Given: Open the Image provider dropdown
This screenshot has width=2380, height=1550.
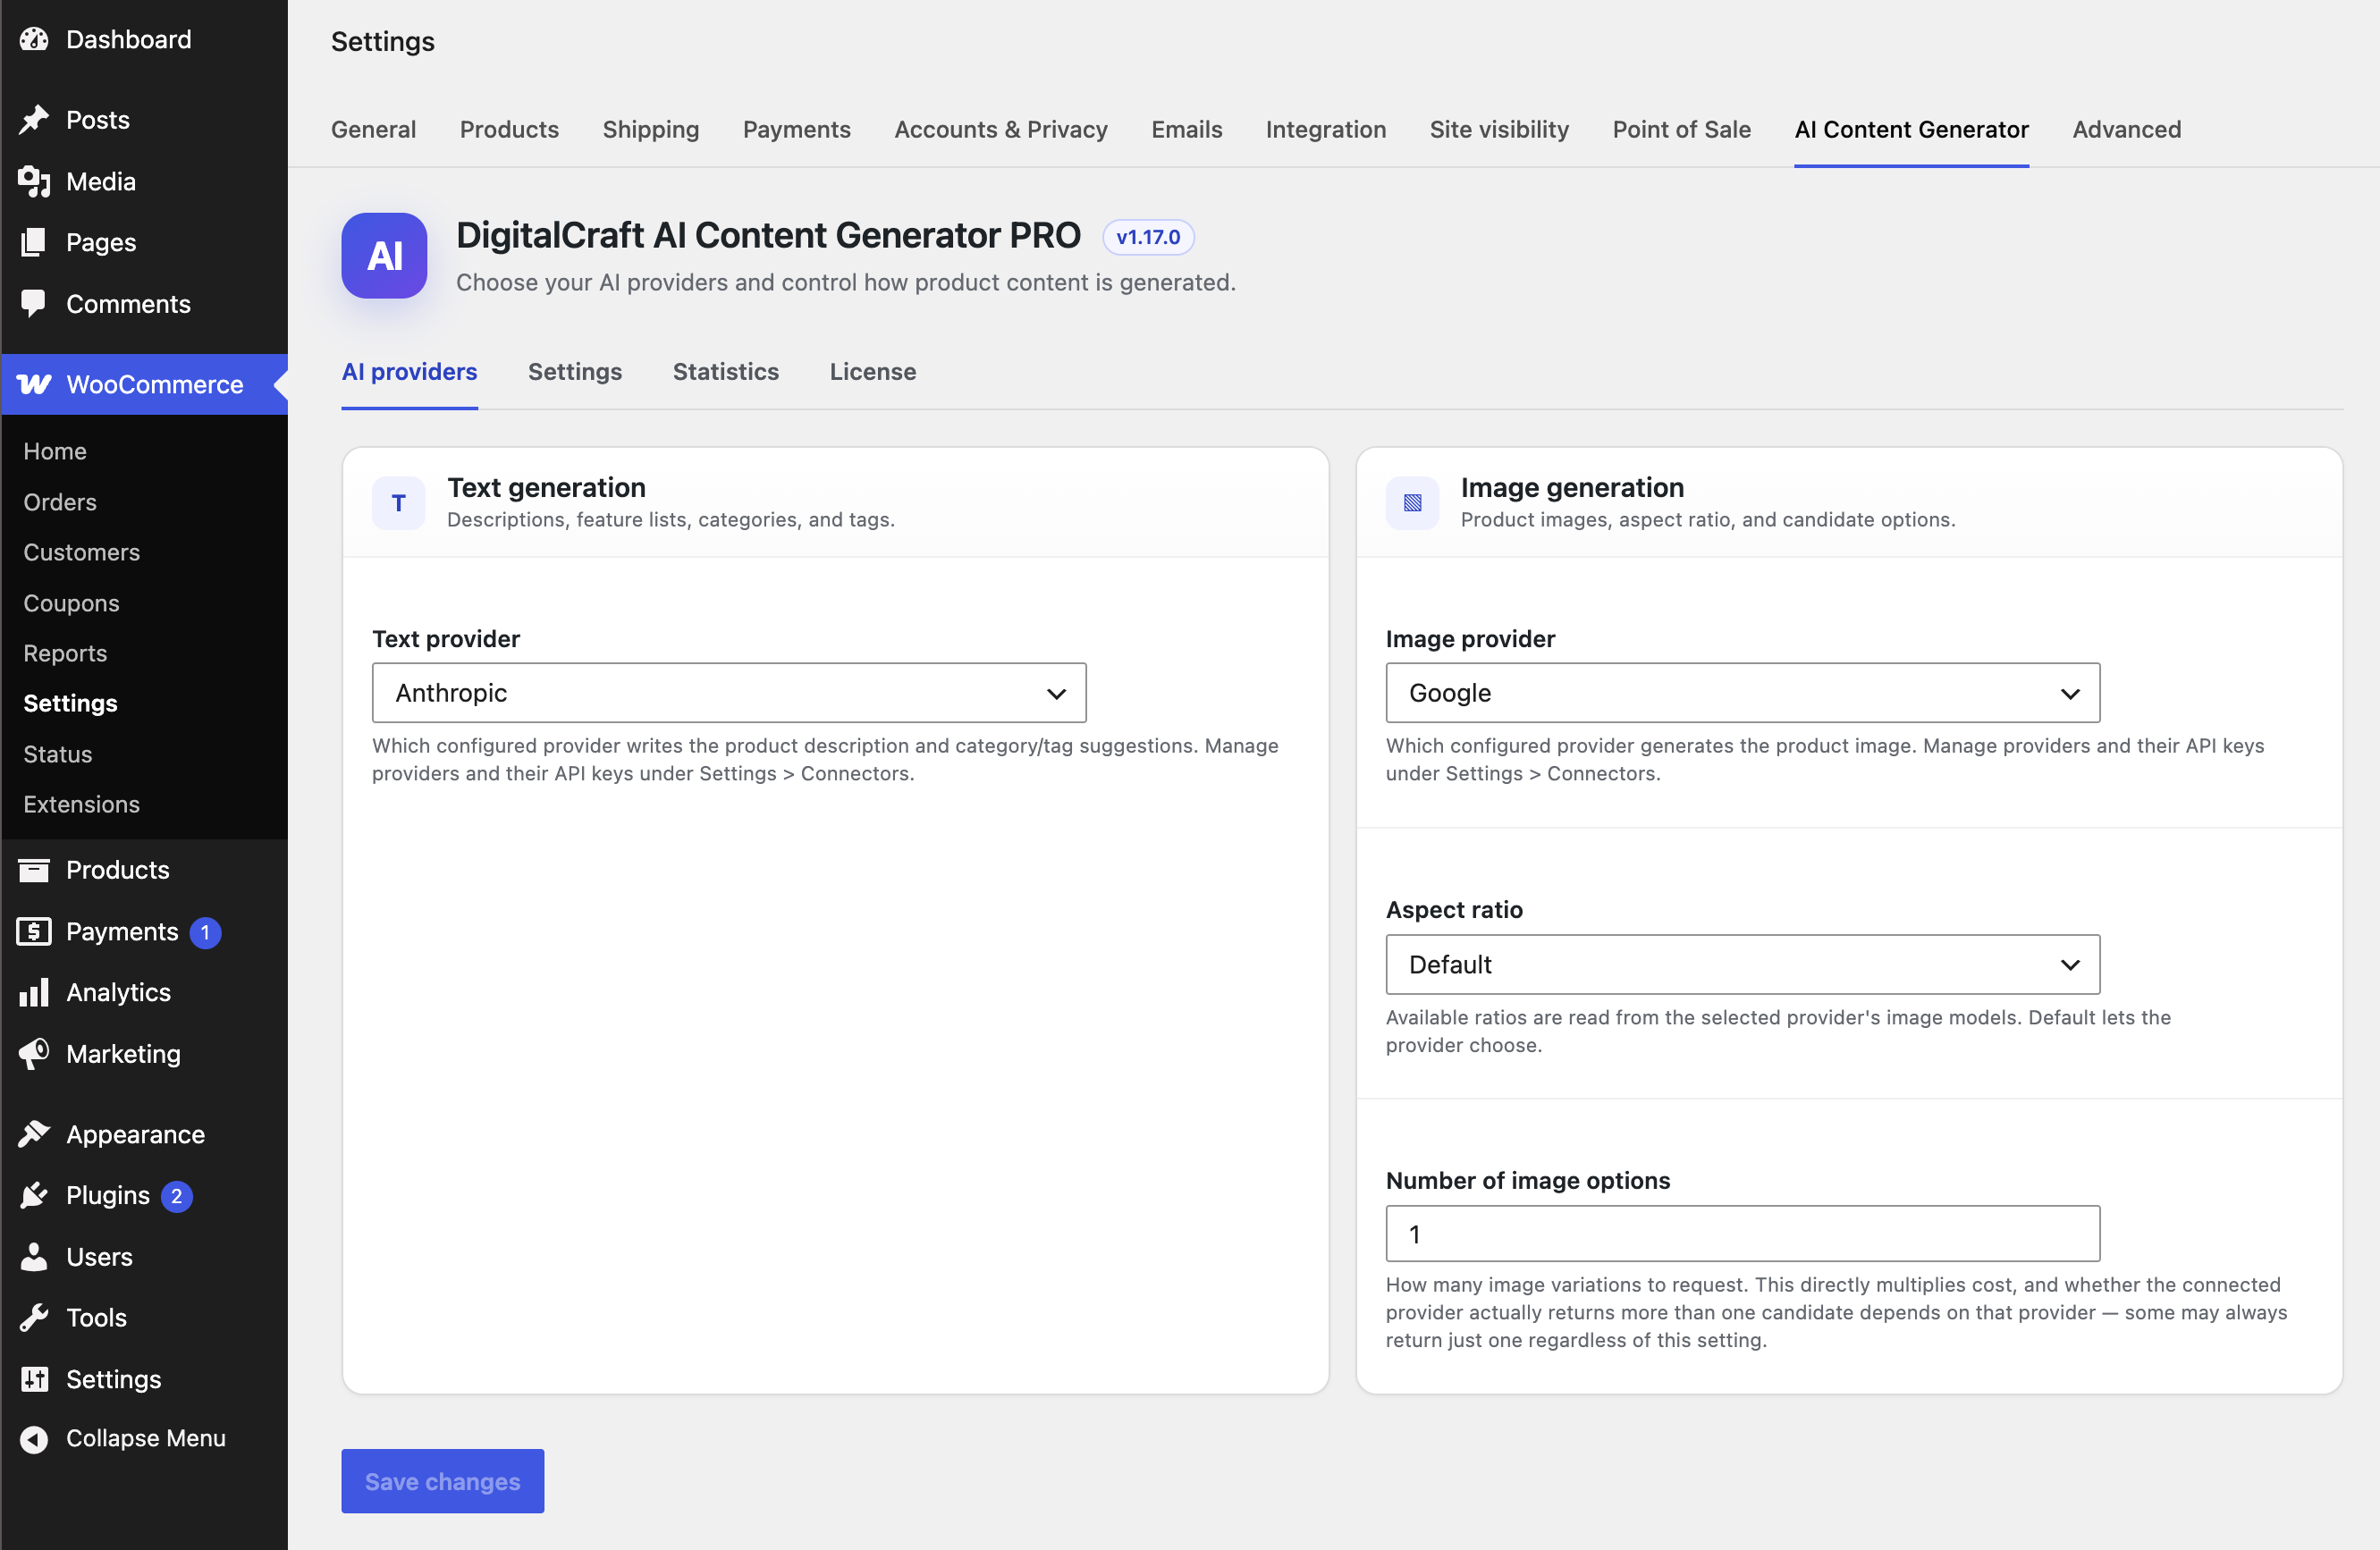Looking at the screenshot, I should pos(1743,693).
